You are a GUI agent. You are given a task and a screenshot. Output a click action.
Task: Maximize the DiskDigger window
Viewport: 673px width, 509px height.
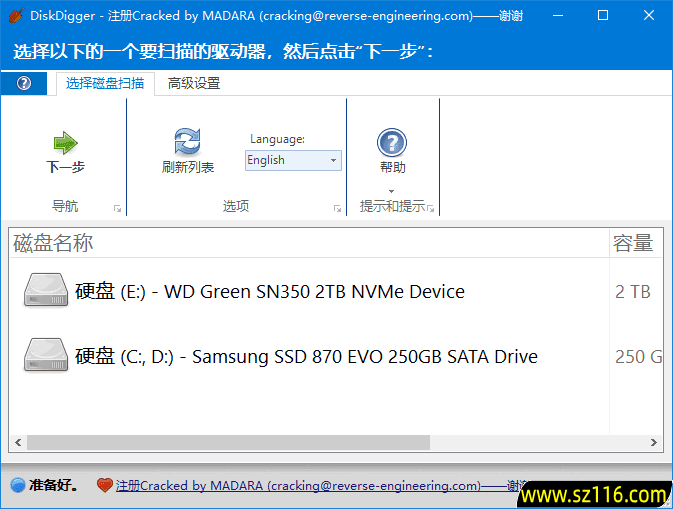click(603, 15)
